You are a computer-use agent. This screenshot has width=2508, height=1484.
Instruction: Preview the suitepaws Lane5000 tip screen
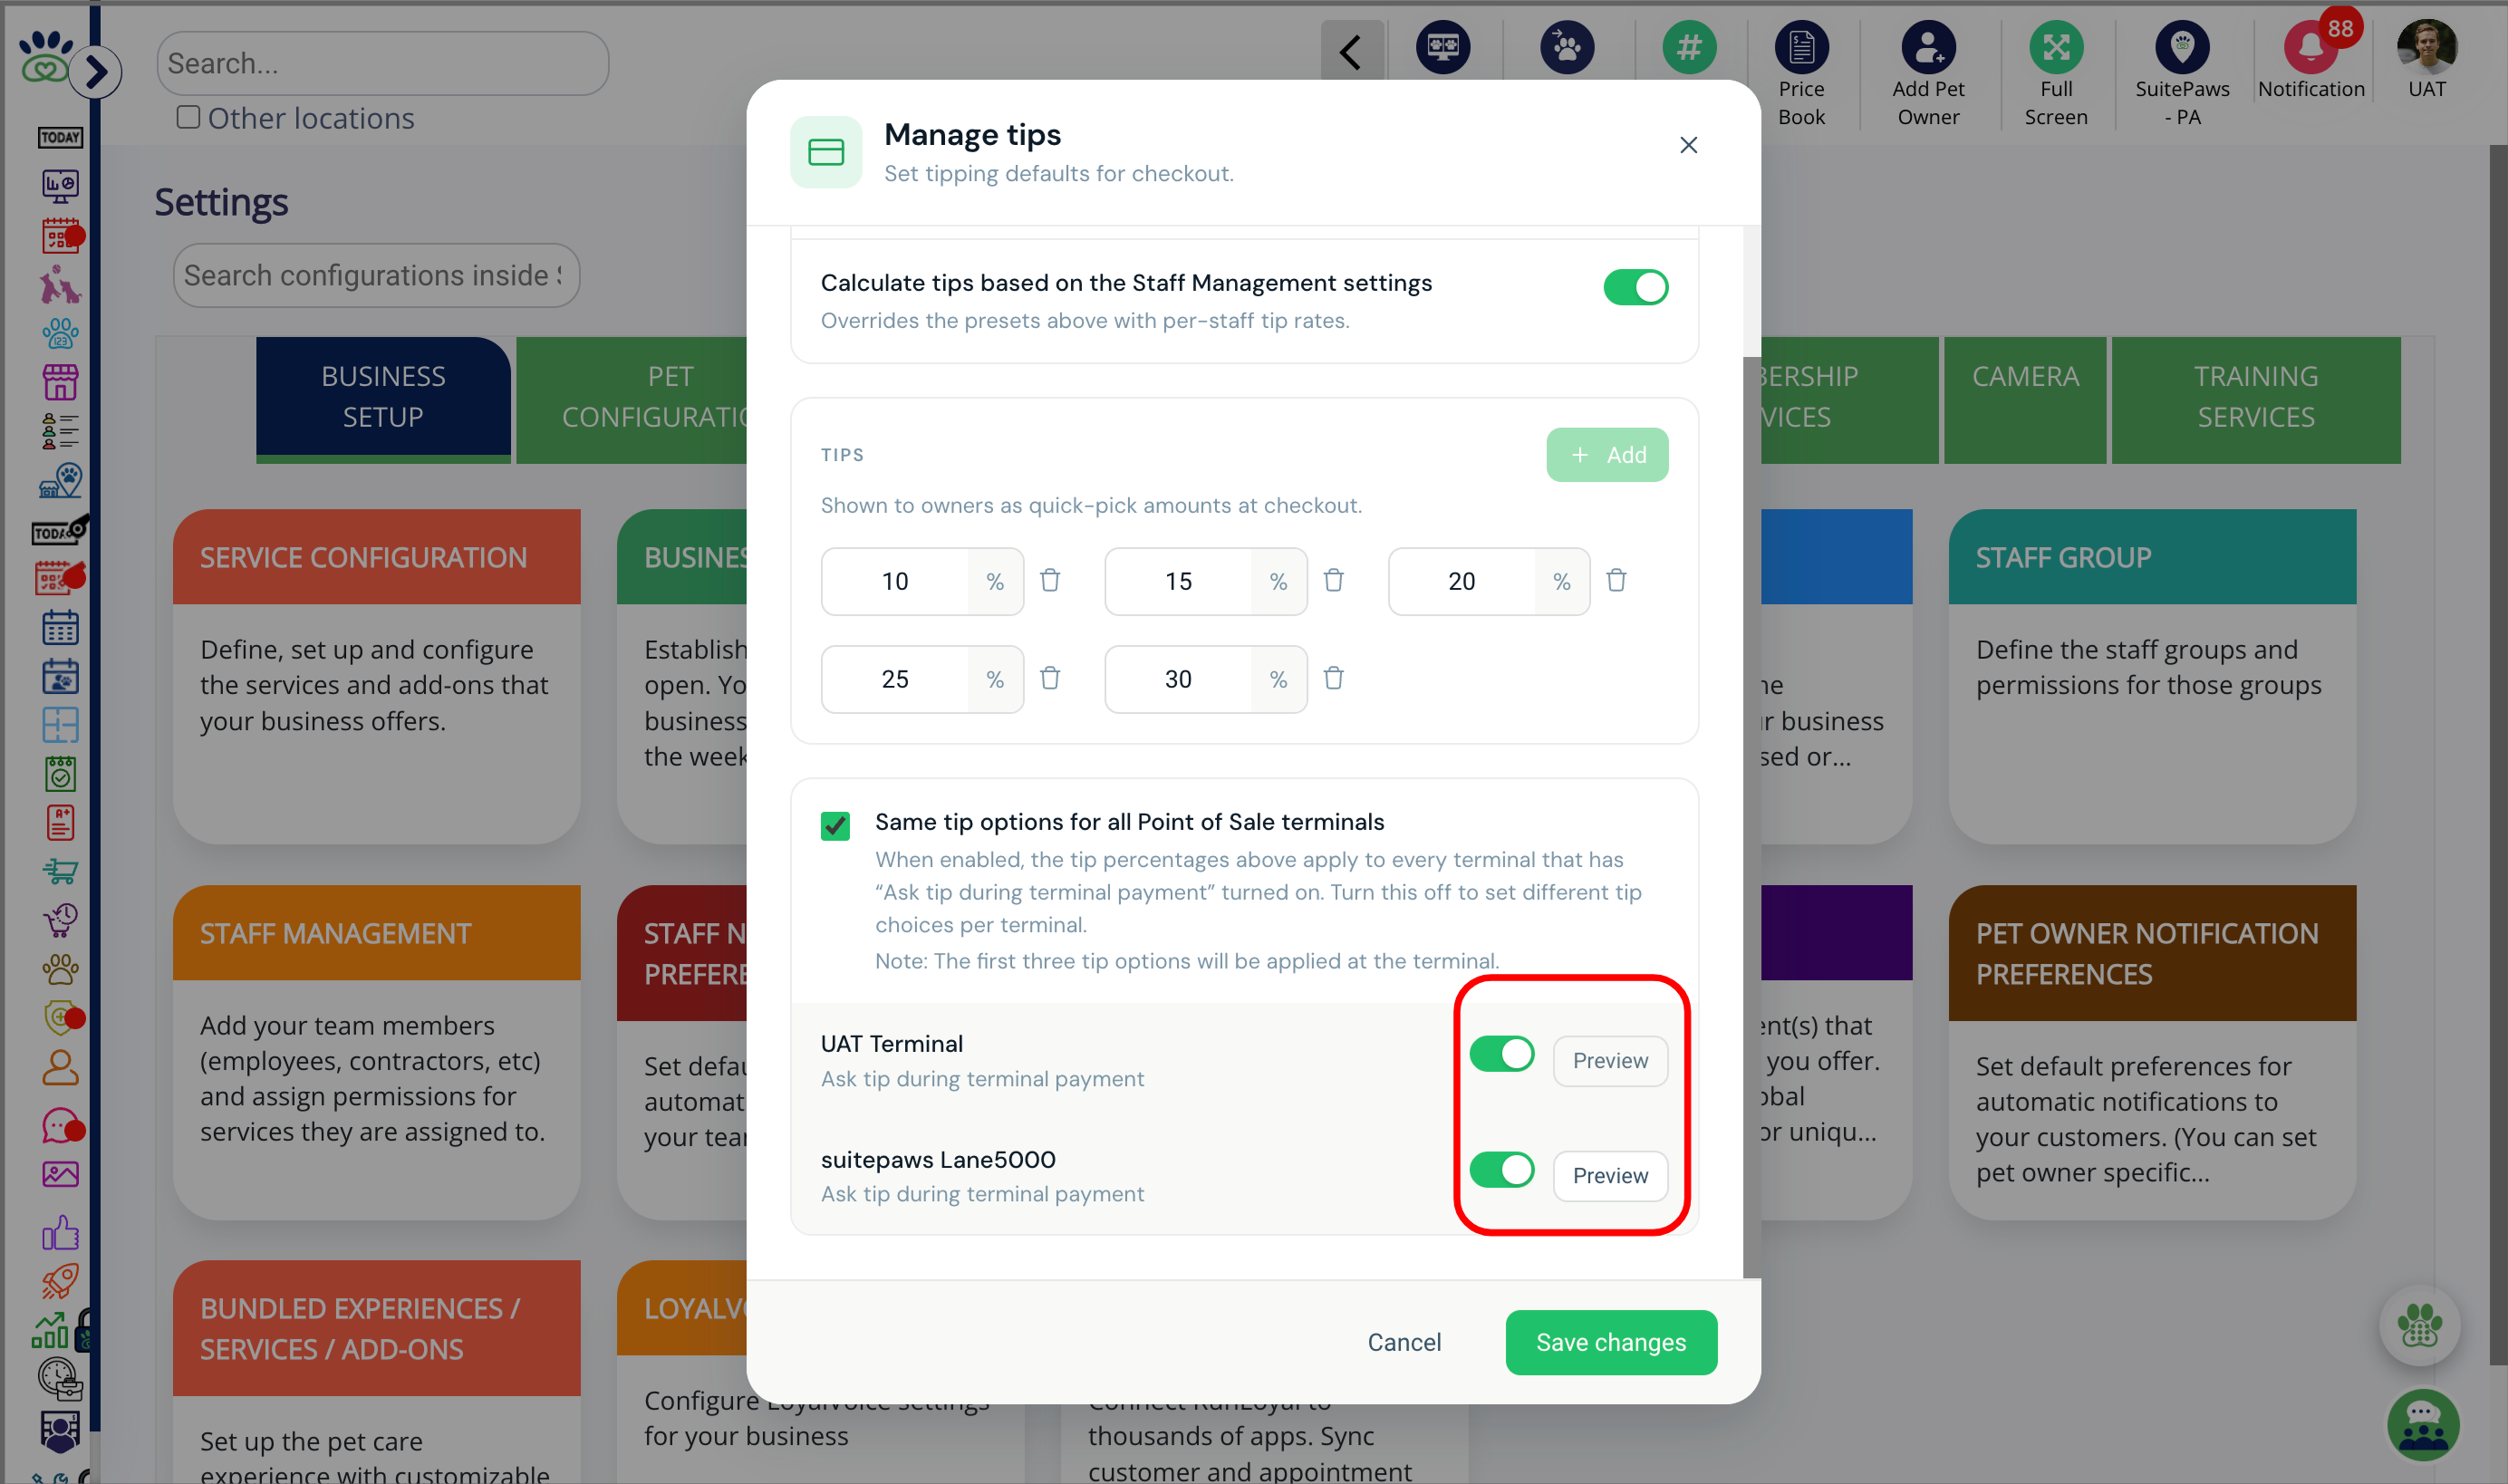click(x=1610, y=1175)
